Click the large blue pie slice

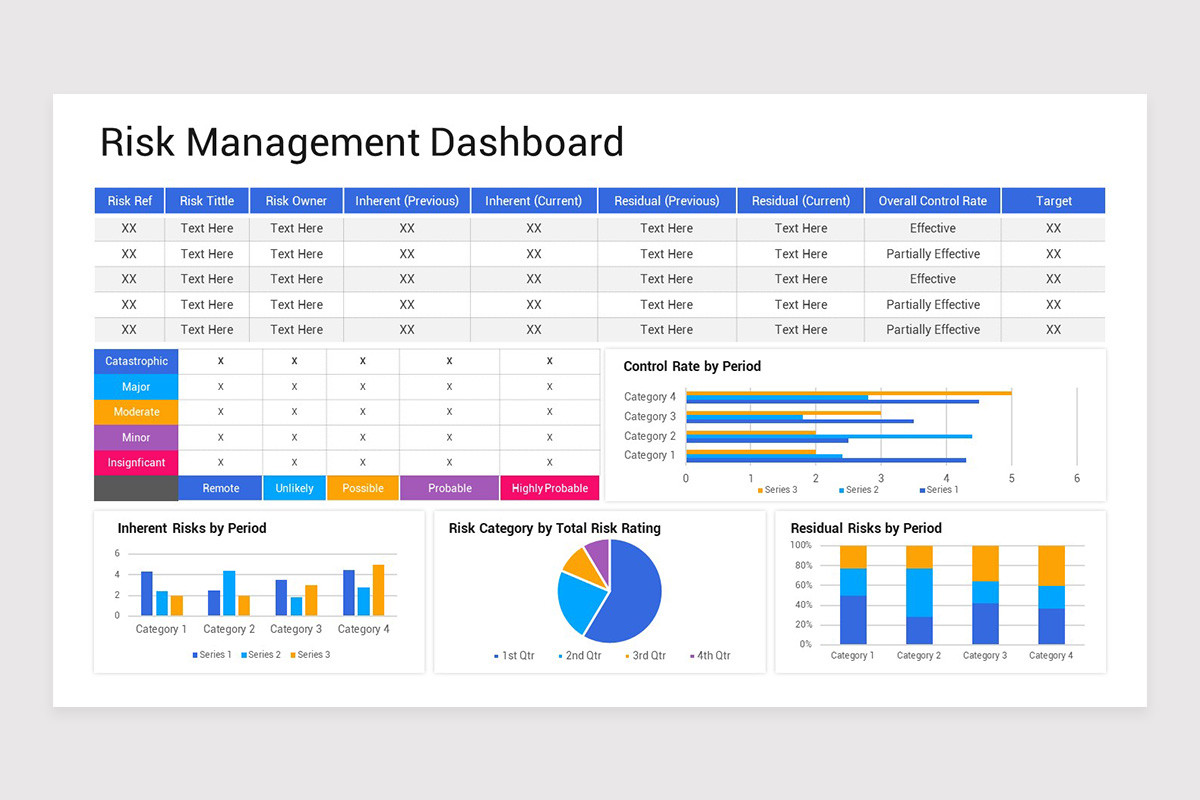pos(630,590)
